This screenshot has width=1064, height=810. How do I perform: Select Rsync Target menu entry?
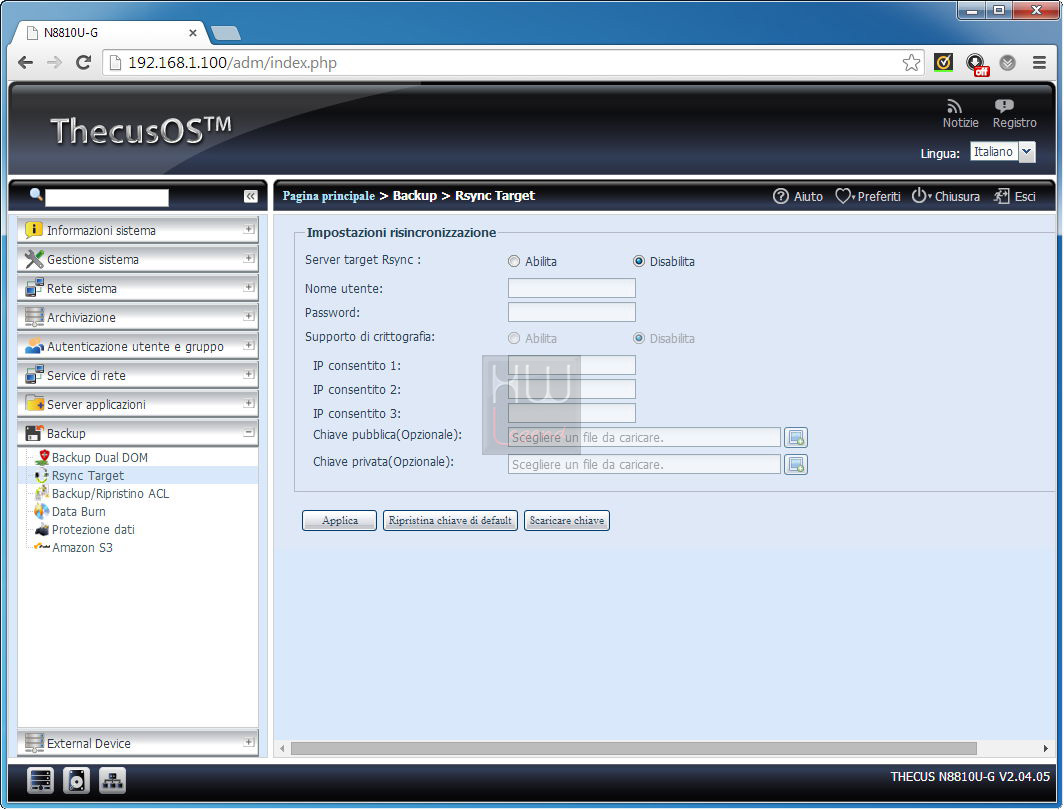(x=88, y=476)
